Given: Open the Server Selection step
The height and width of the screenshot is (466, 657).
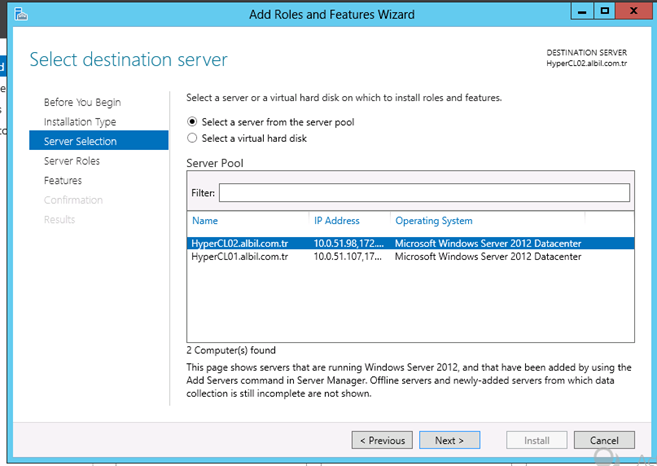Looking at the screenshot, I should (99, 141).
